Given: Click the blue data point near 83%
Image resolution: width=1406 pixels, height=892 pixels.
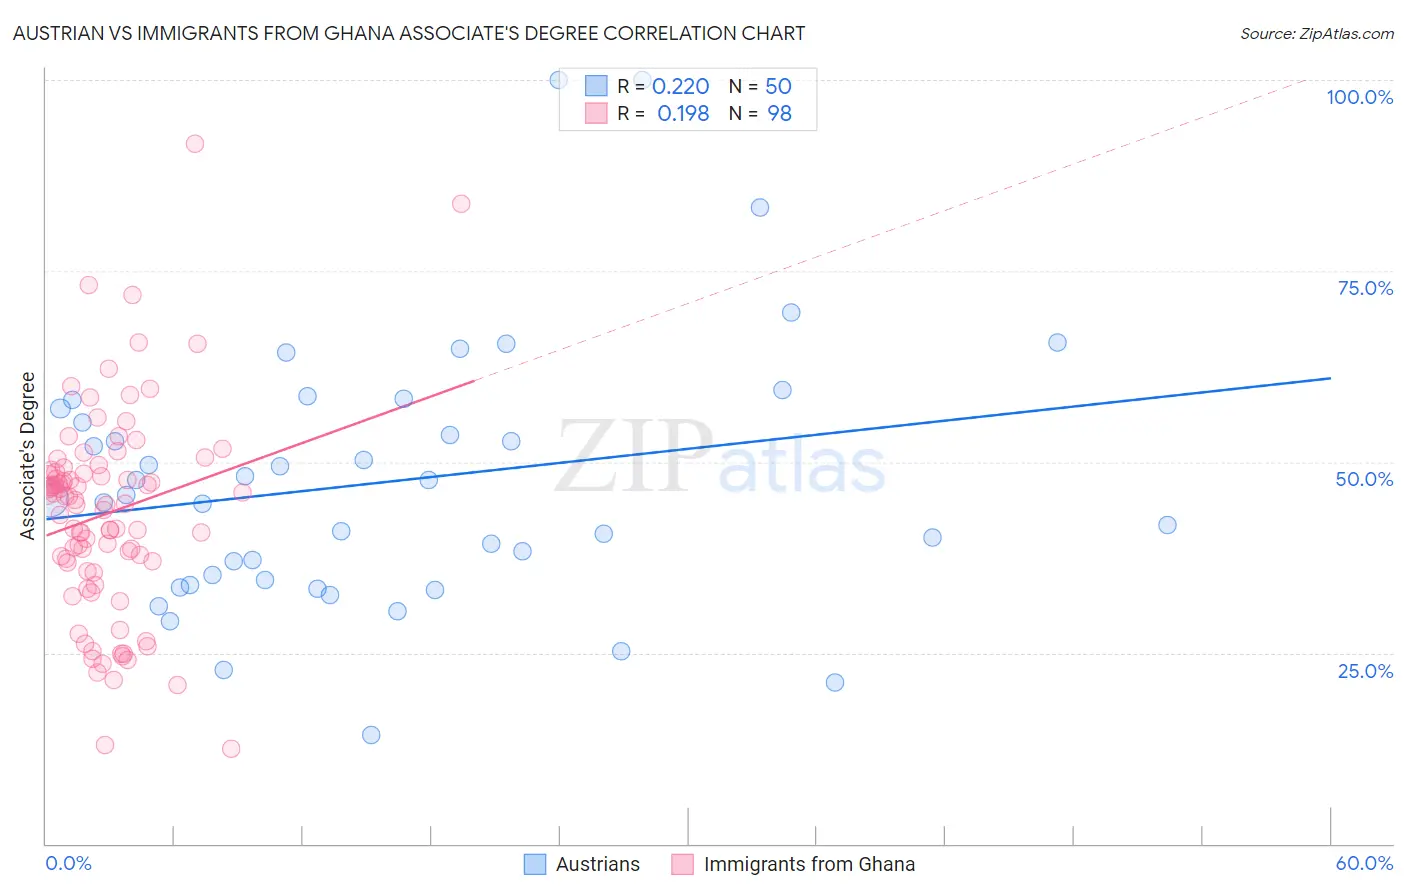Looking at the screenshot, I should [x=760, y=208].
